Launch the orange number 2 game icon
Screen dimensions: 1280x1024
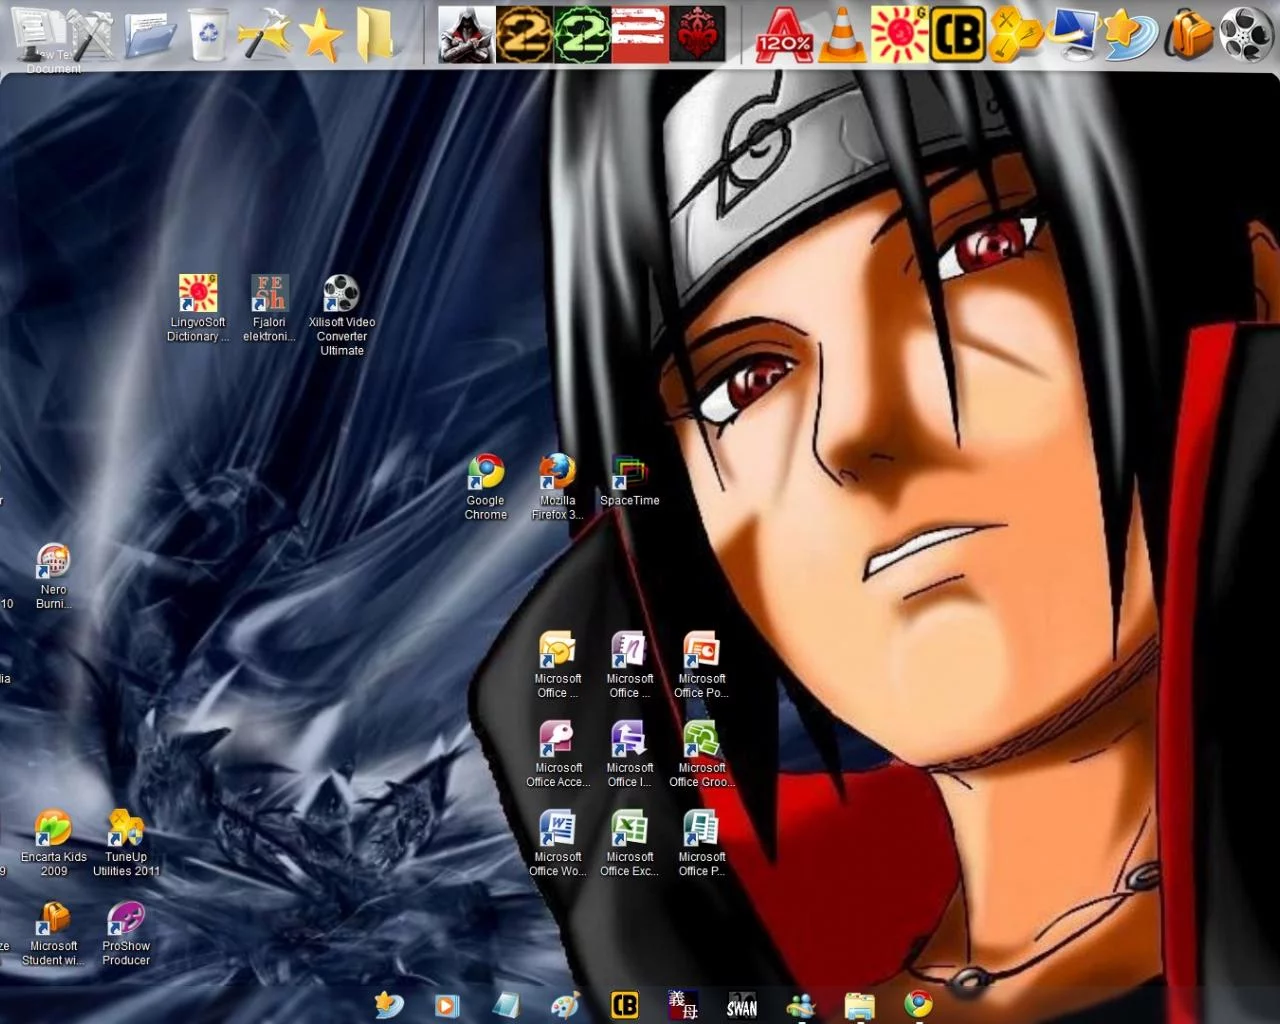525,34
